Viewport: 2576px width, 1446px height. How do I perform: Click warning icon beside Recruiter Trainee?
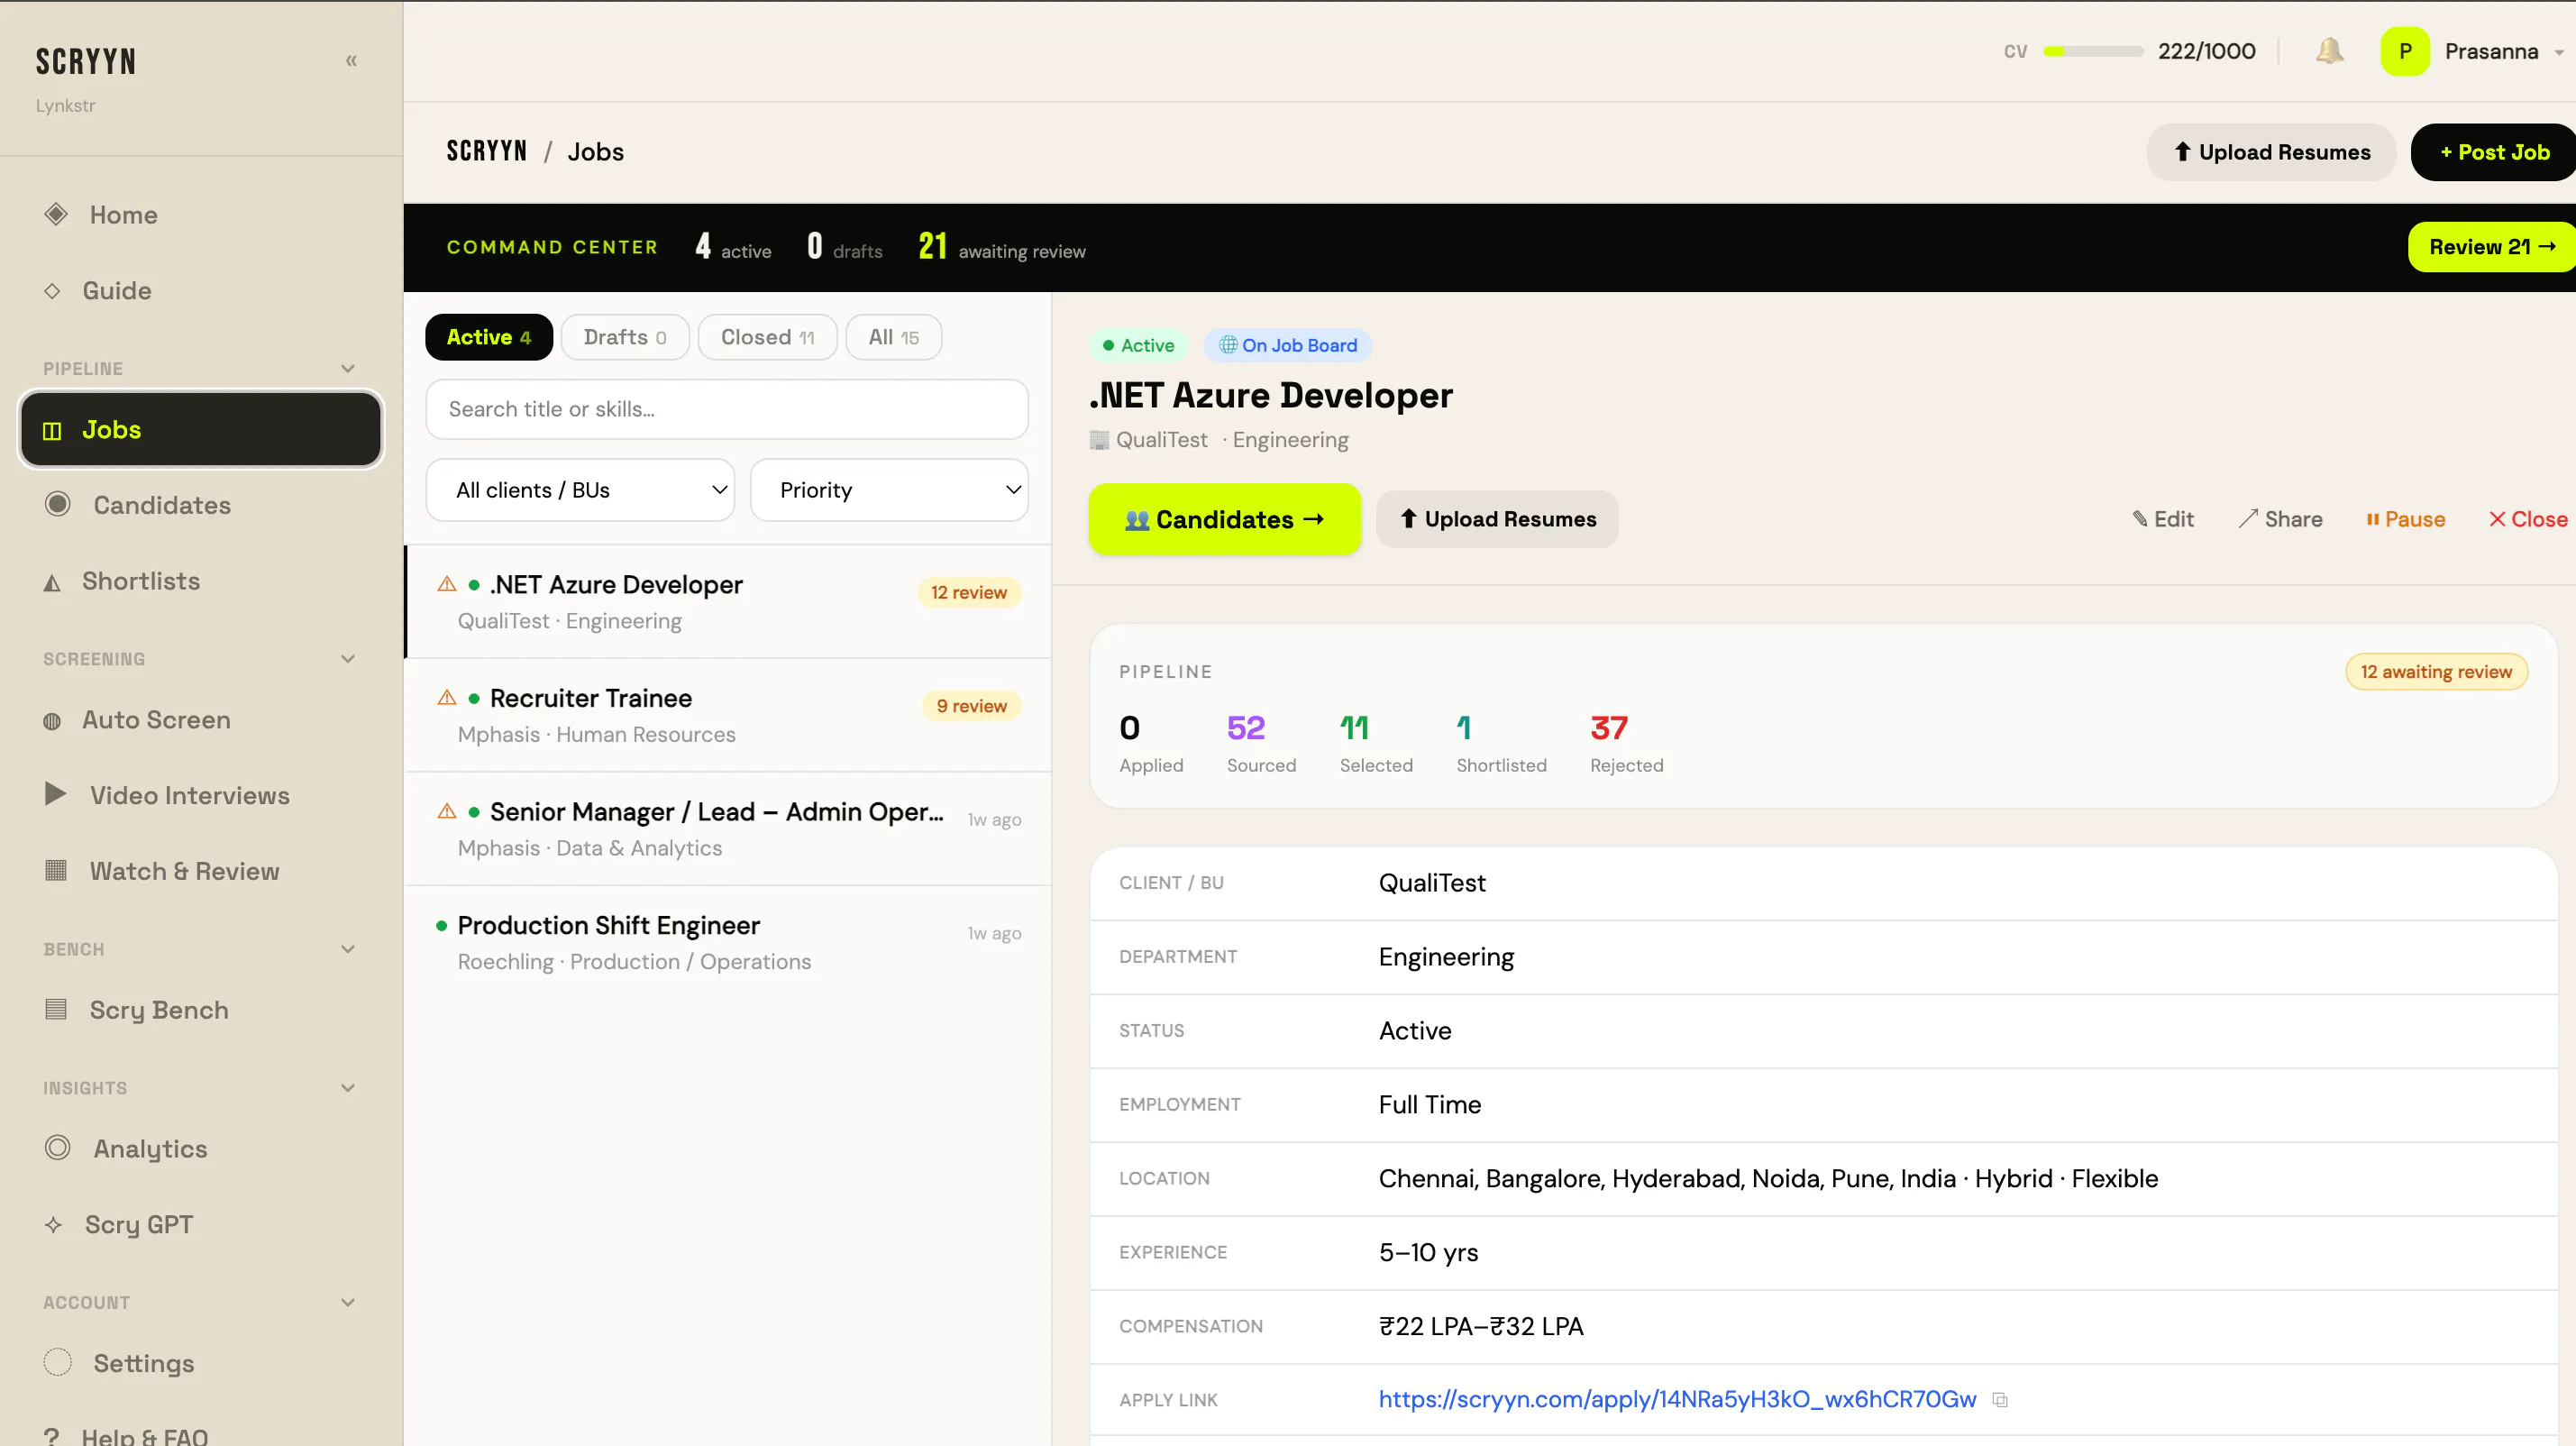point(447,698)
